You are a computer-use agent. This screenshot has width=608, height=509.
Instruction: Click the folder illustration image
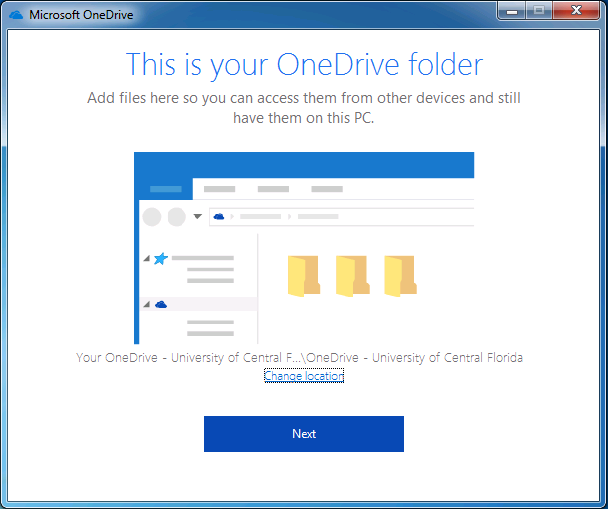pyautogui.click(x=304, y=248)
